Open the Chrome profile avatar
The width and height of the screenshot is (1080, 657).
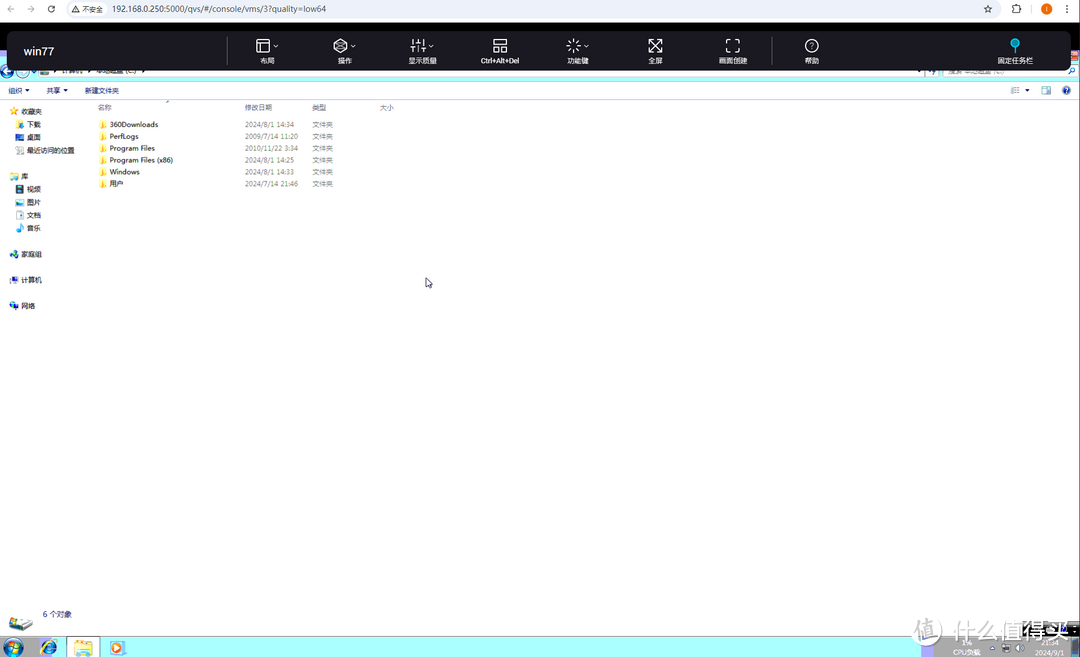1046,9
